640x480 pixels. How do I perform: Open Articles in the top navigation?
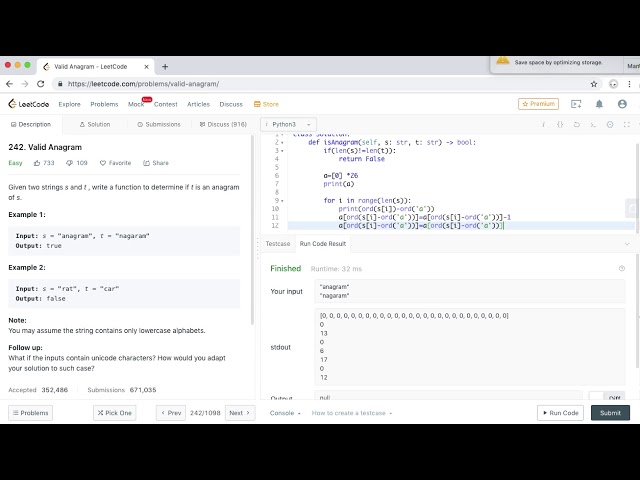(x=198, y=104)
